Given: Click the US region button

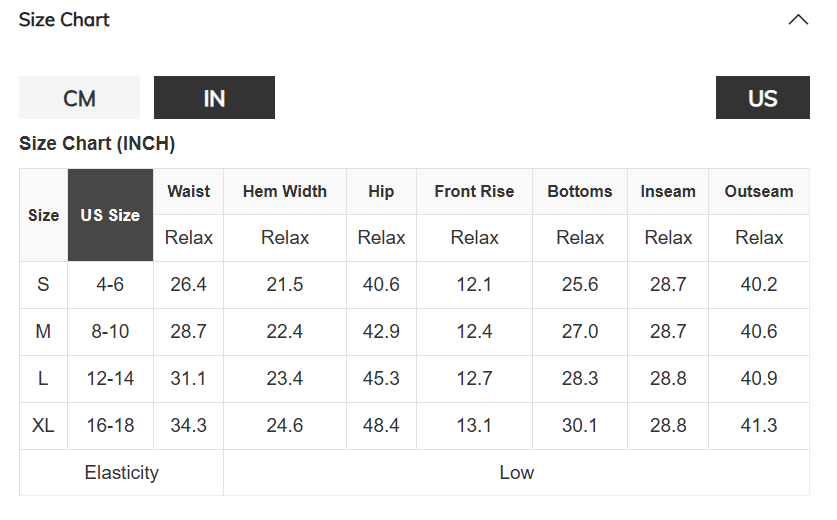Looking at the screenshot, I should coord(762,98).
